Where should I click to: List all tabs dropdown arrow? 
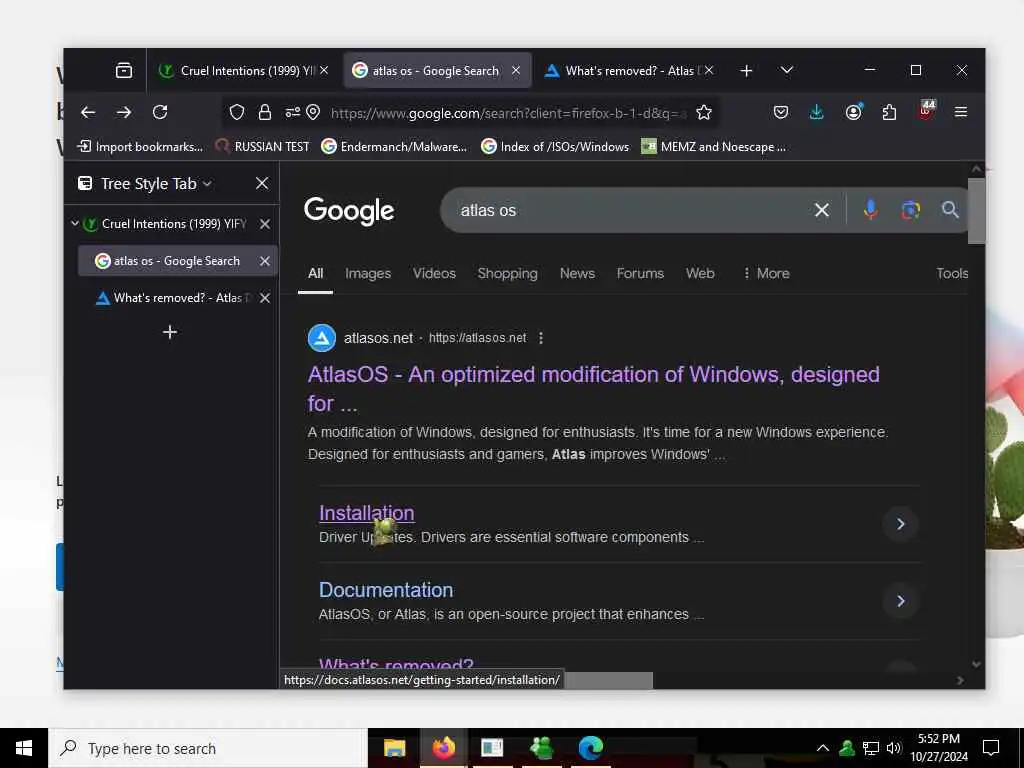point(787,70)
